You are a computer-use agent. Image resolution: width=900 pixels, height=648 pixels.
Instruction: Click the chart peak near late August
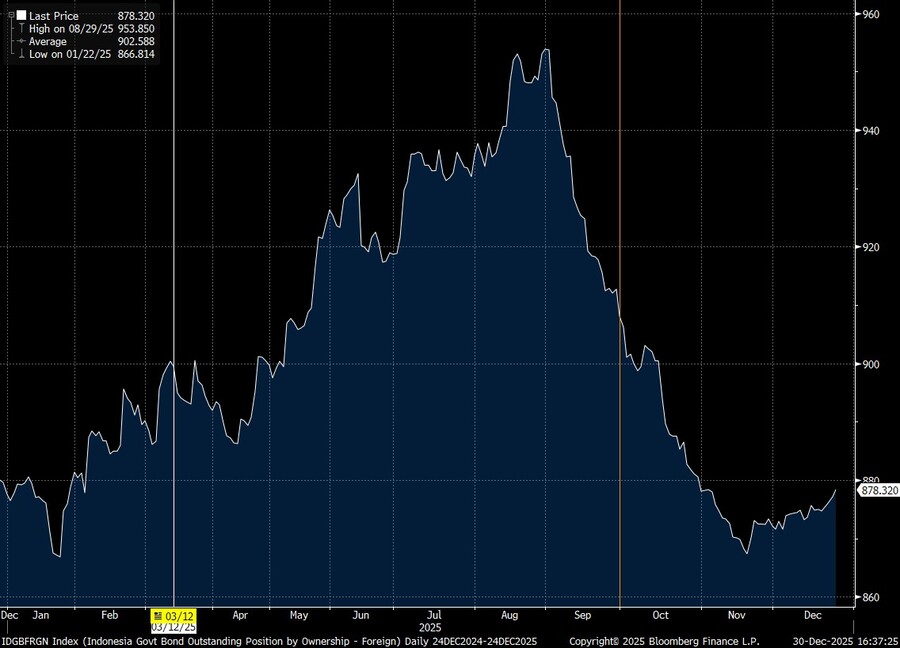546,50
